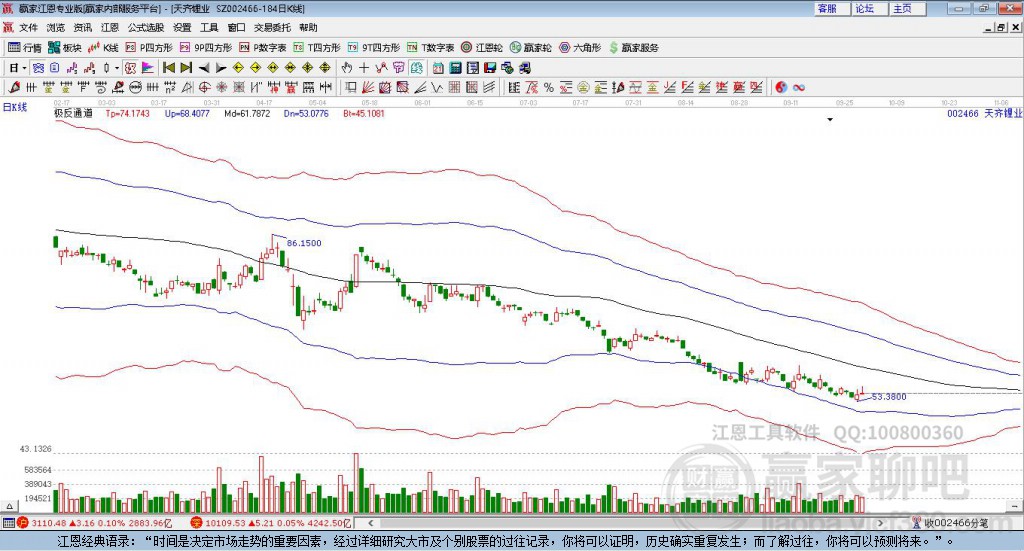Click the 53.3800 low price label
Viewport: 1024px width, 551px height.
(x=889, y=396)
